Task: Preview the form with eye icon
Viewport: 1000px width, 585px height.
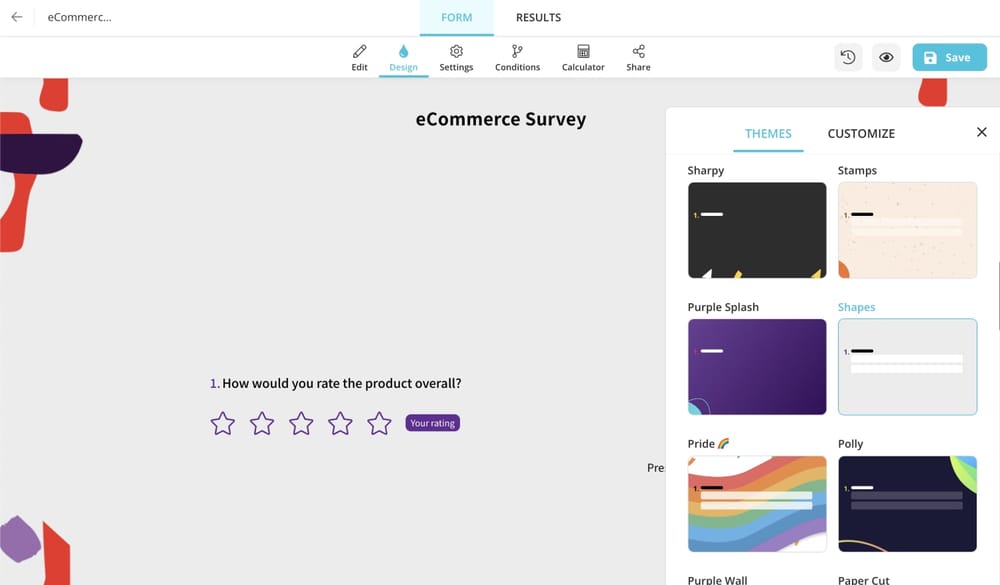Action: click(886, 58)
